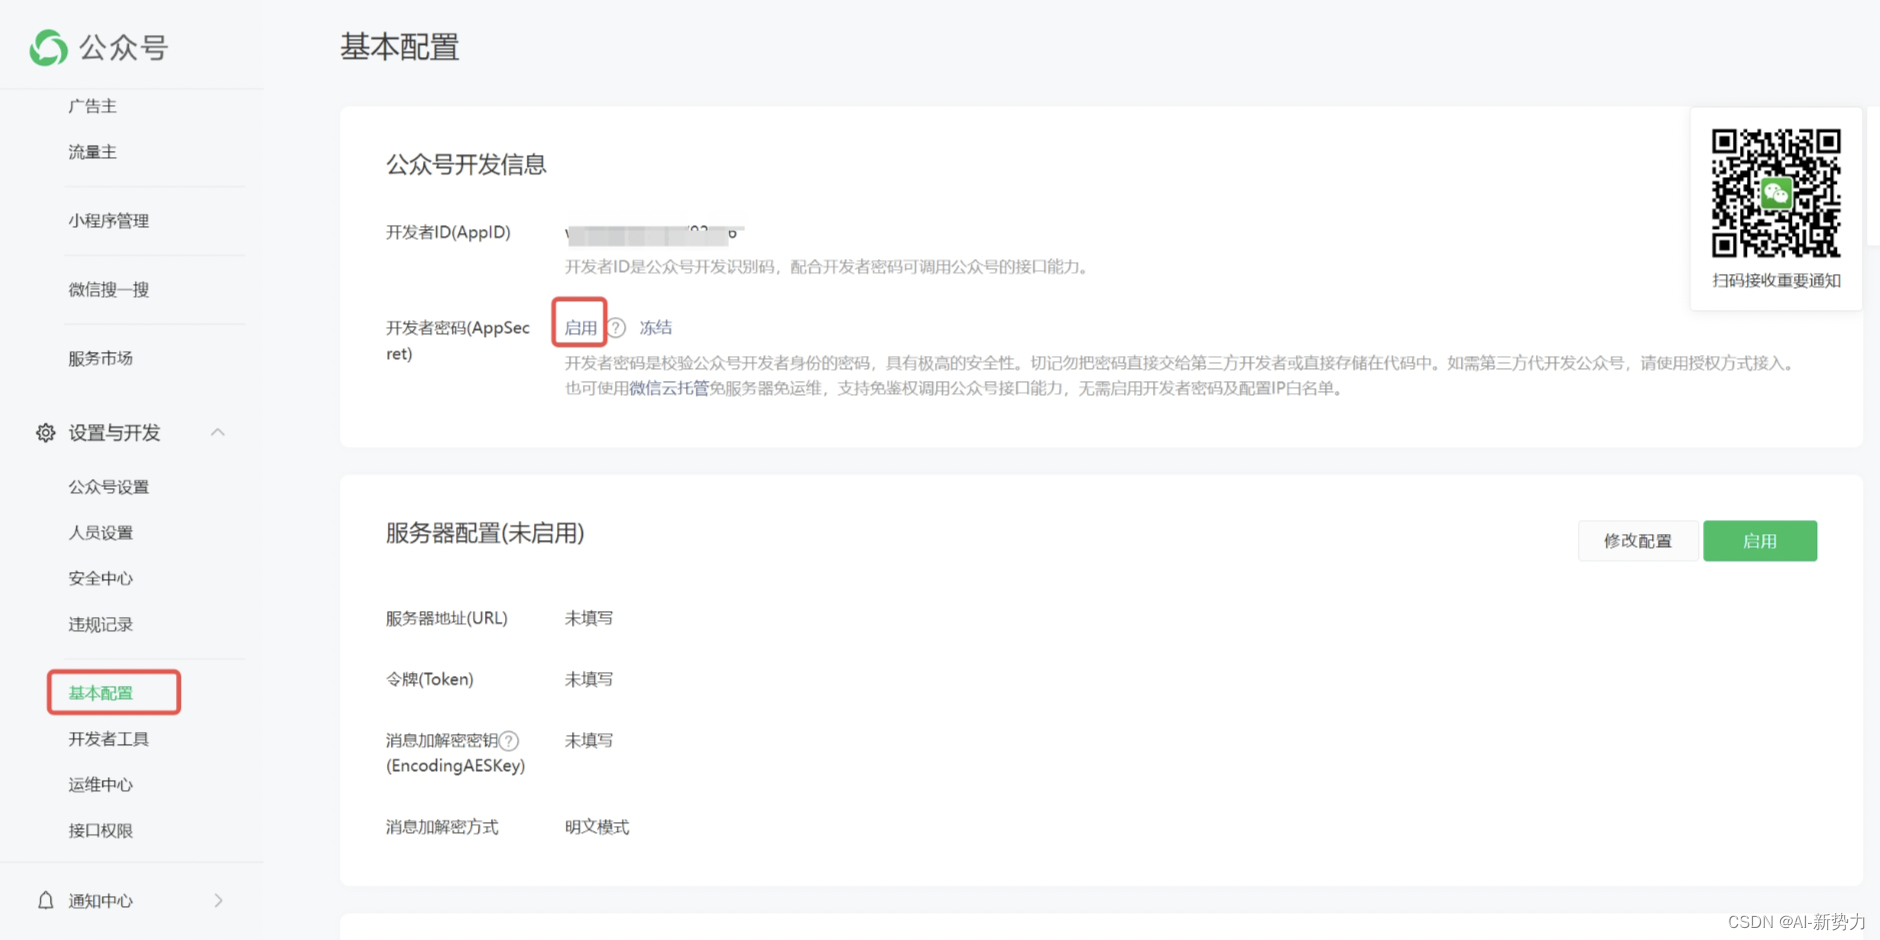Click the 明文模式 value
This screenshot has width=1880, height=940.
coord(597,827)
